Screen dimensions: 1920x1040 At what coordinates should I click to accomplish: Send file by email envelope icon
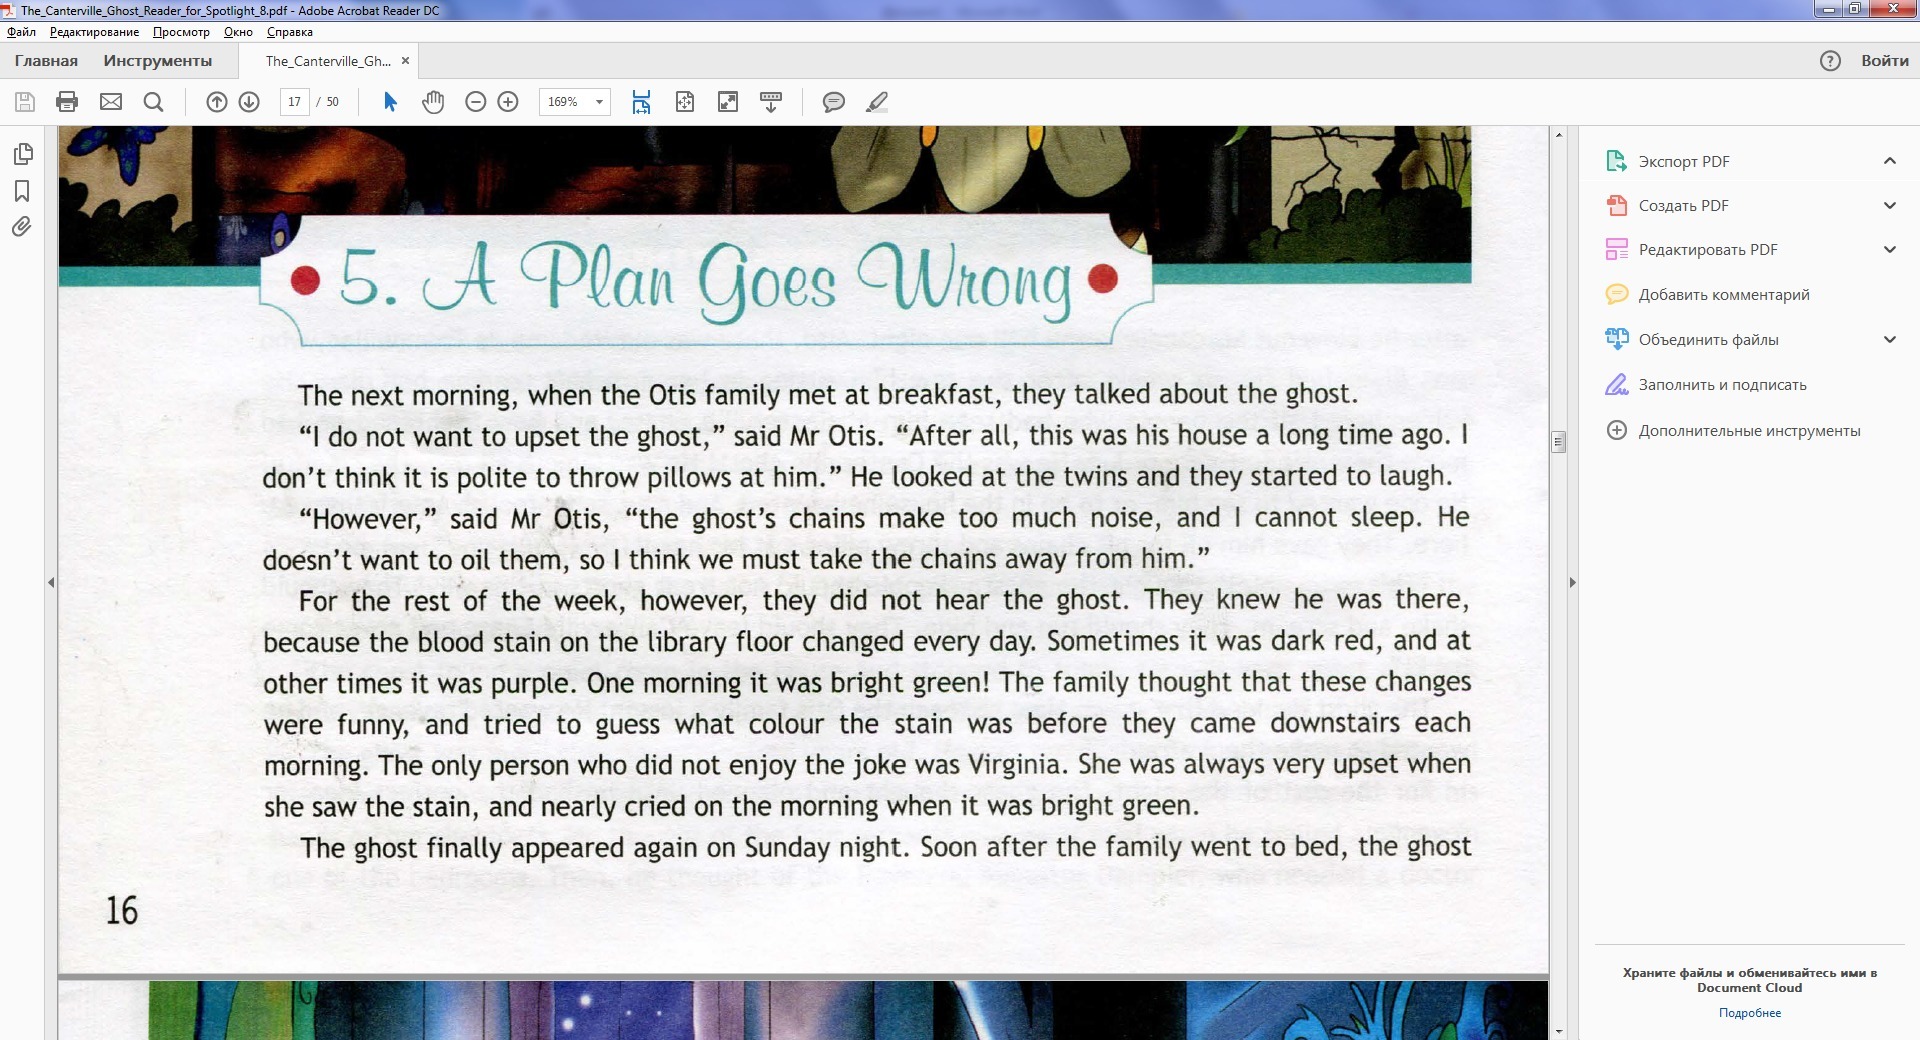(x=111, y=102)
